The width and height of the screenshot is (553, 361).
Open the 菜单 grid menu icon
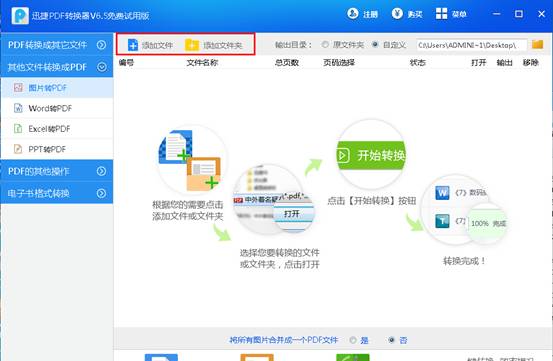click(x=441, y=14)
